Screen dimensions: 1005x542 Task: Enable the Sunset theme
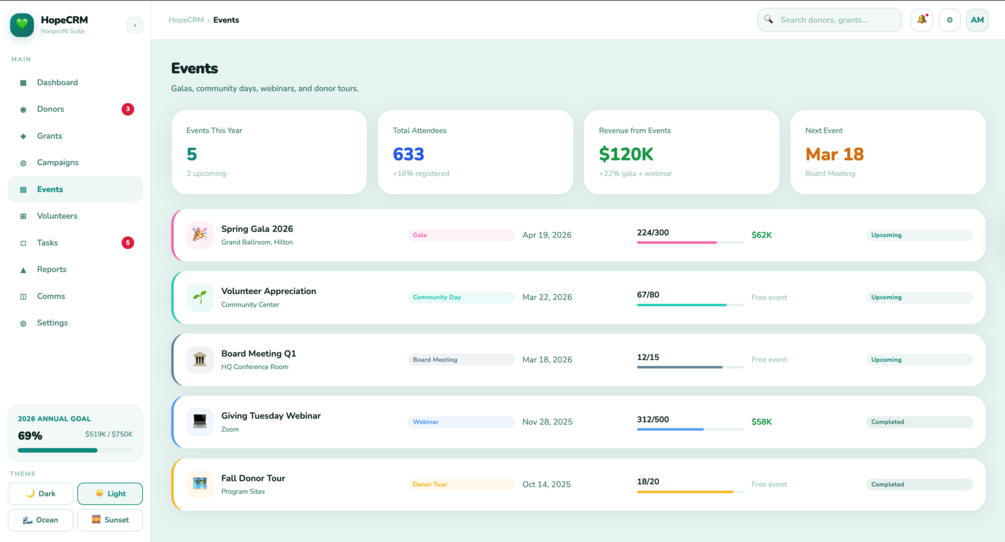coord(110,520)
